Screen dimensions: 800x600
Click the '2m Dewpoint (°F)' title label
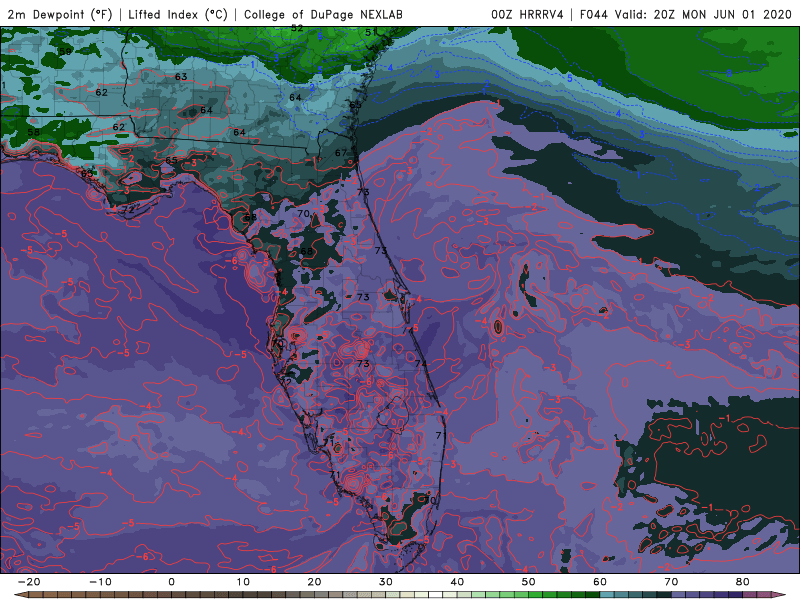[60, 14]
